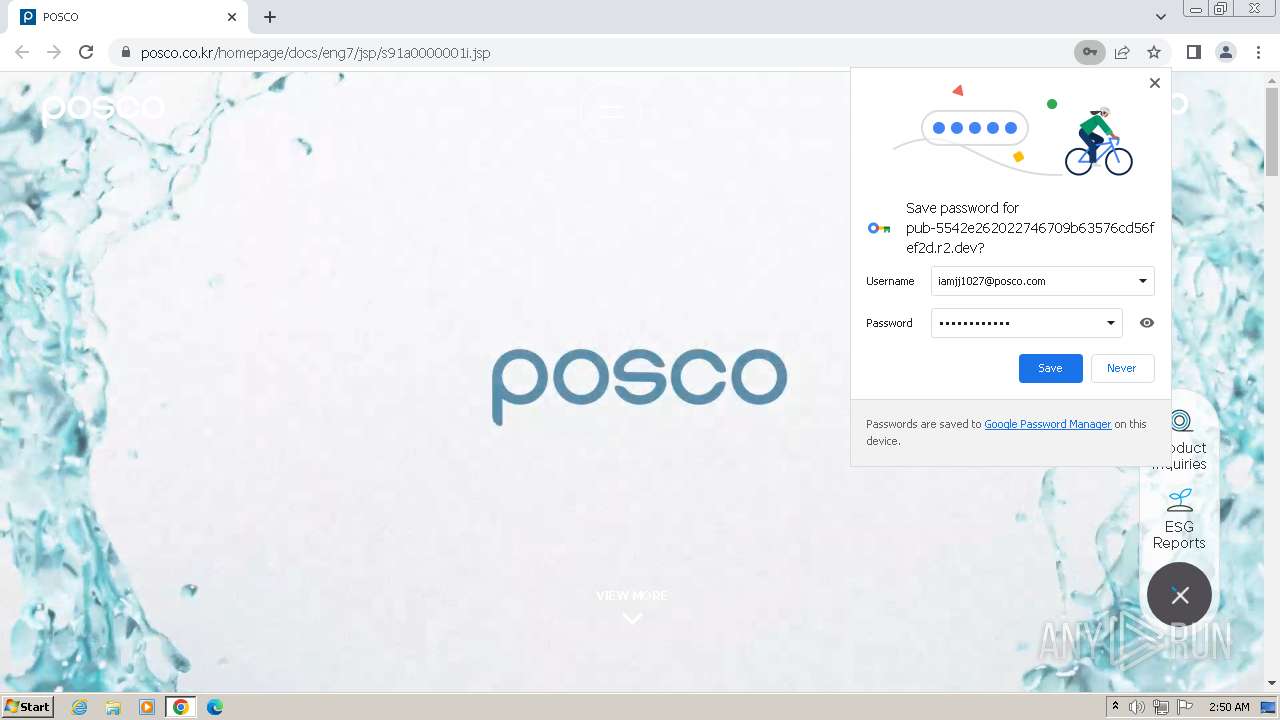Screen dimensions: 1280x720
Task: Select the POSCO browser tab
Action: 130,17
